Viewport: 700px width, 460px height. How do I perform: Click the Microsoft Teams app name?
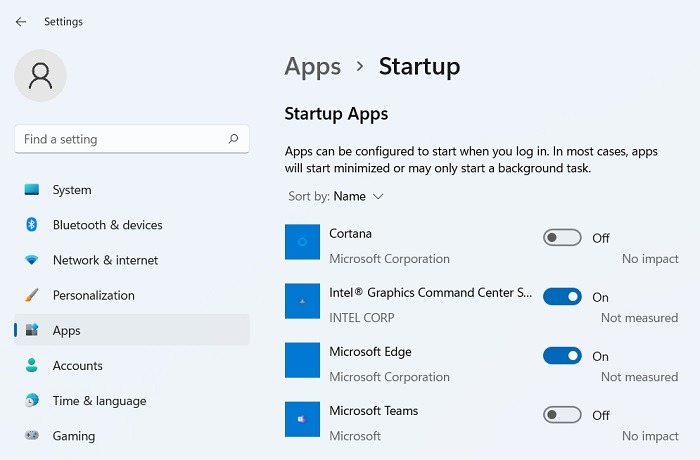[x=374, y=410]
